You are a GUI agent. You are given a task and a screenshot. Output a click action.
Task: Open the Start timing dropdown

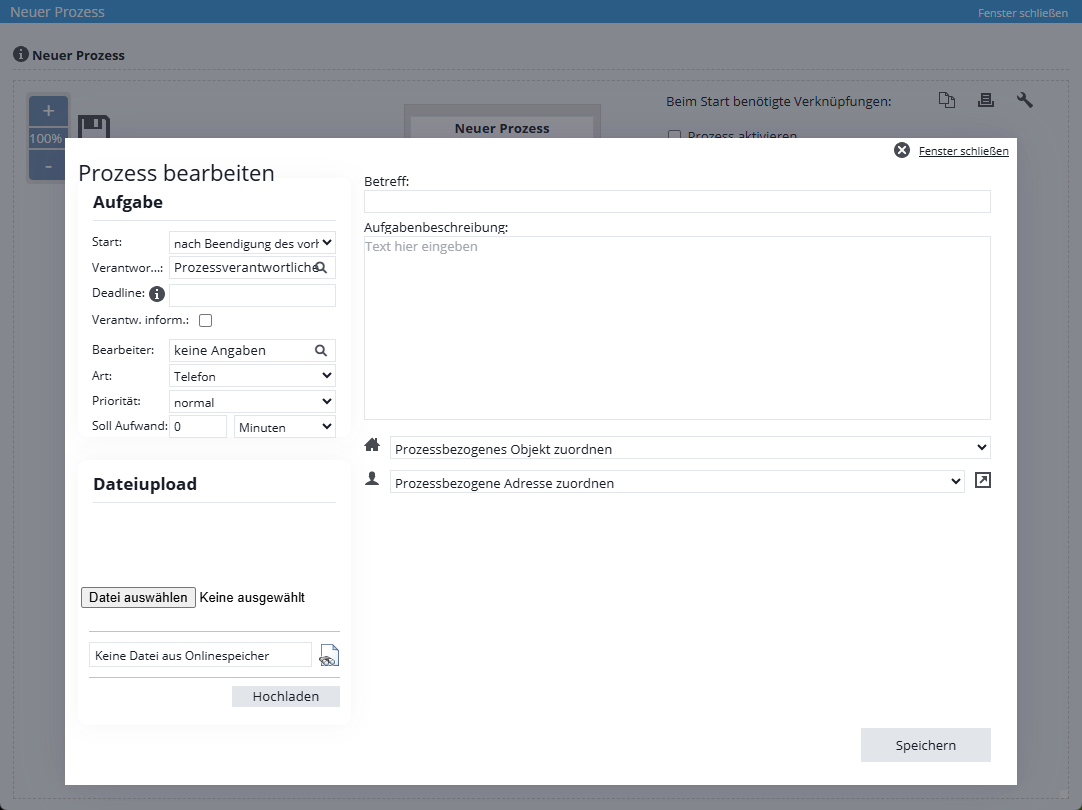pos(252,242)
